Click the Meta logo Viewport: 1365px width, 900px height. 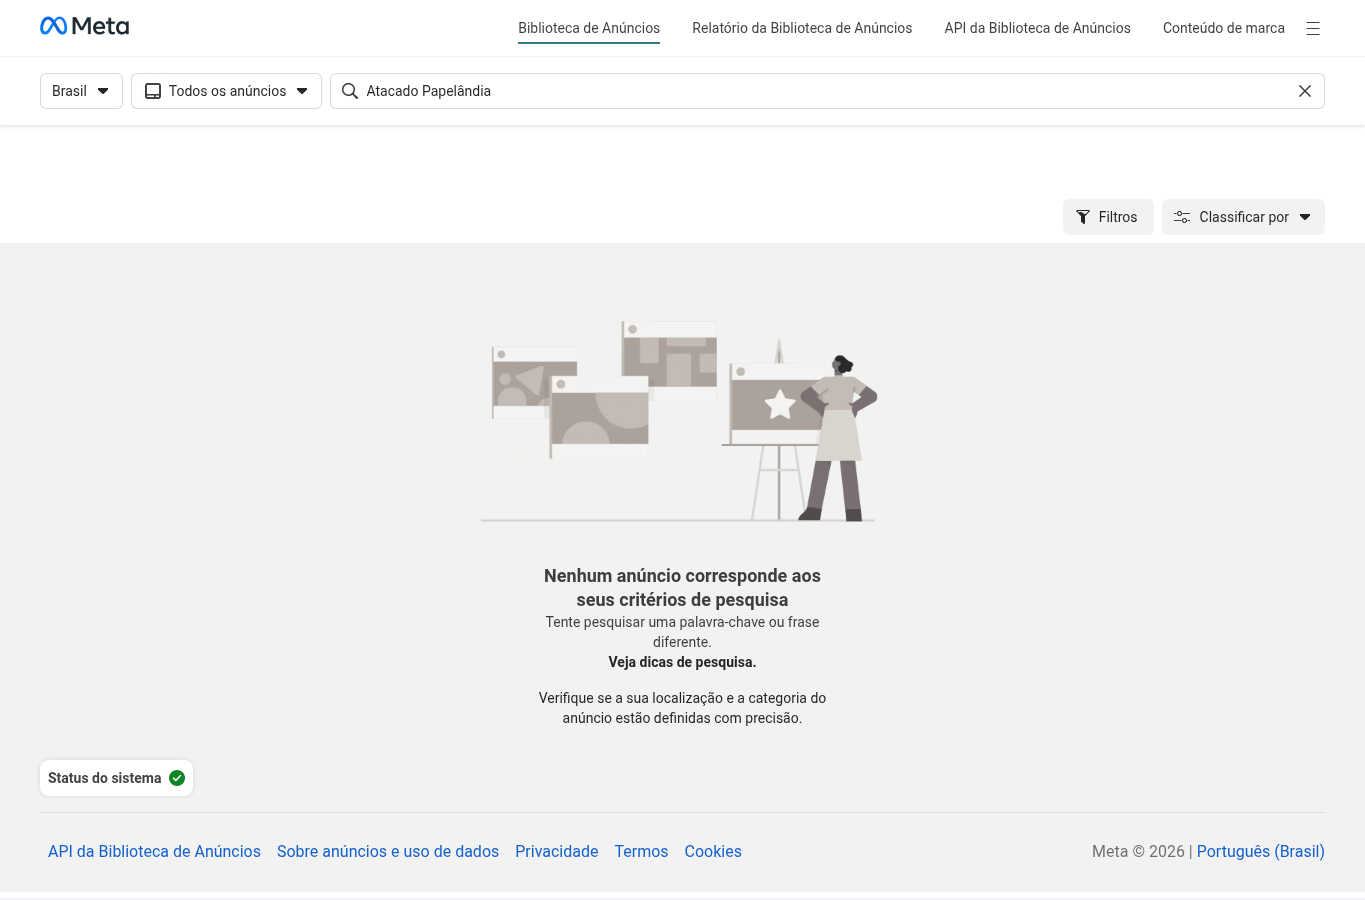84,26
